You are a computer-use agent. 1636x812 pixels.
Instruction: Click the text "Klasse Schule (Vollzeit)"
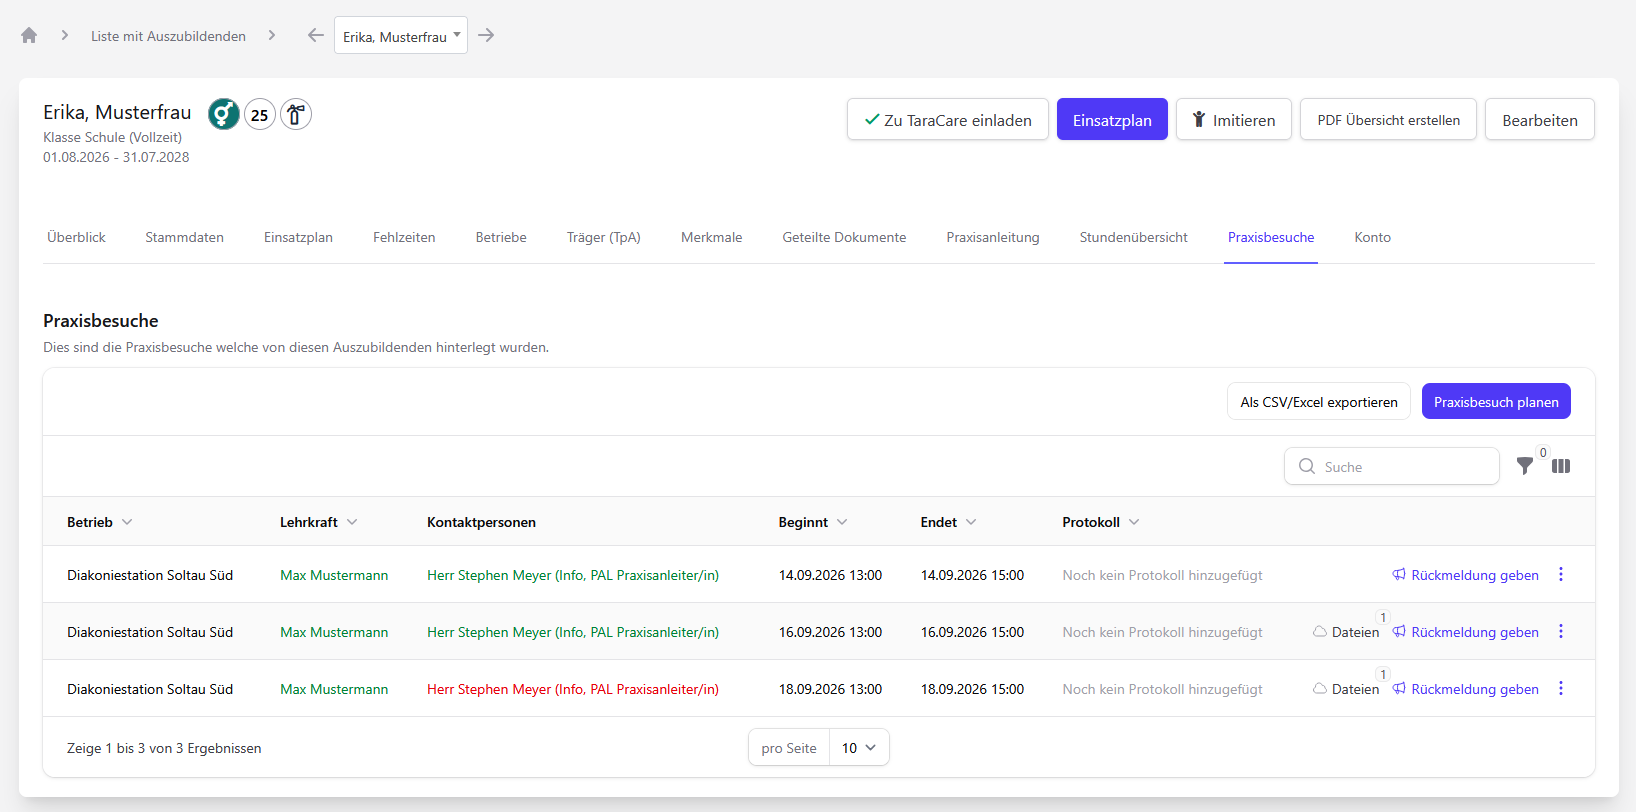112,137
